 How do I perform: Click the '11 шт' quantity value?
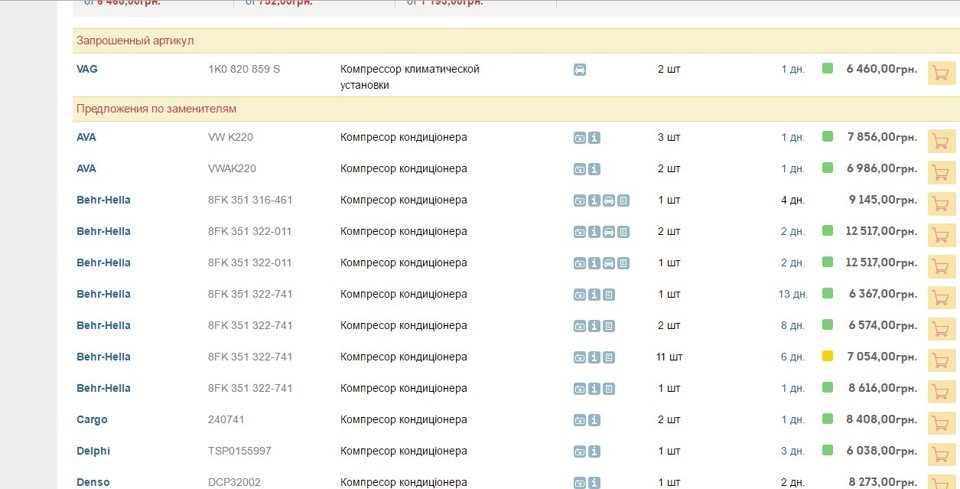coord(669,357)
